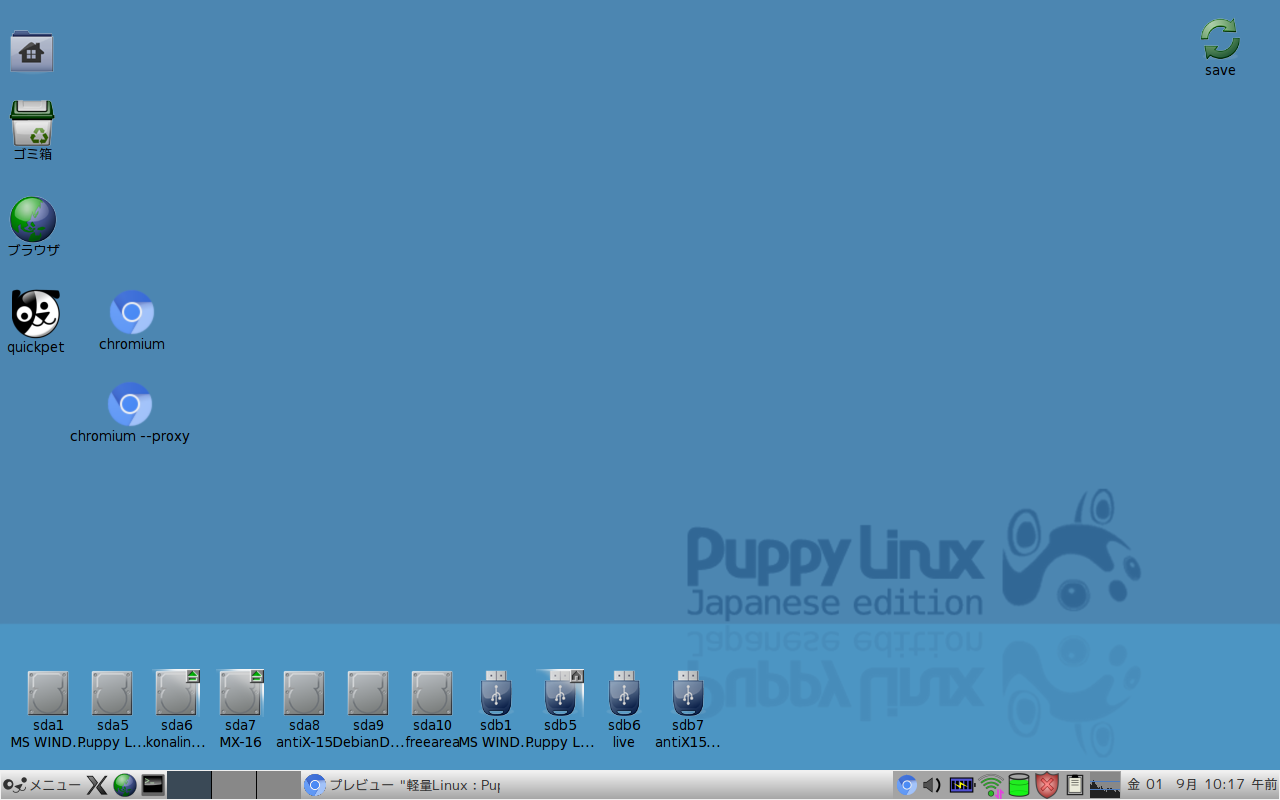The height and width of the screenshot is (800, 1280).
Task: Click the Chromium tray icon
Action: 907,785
